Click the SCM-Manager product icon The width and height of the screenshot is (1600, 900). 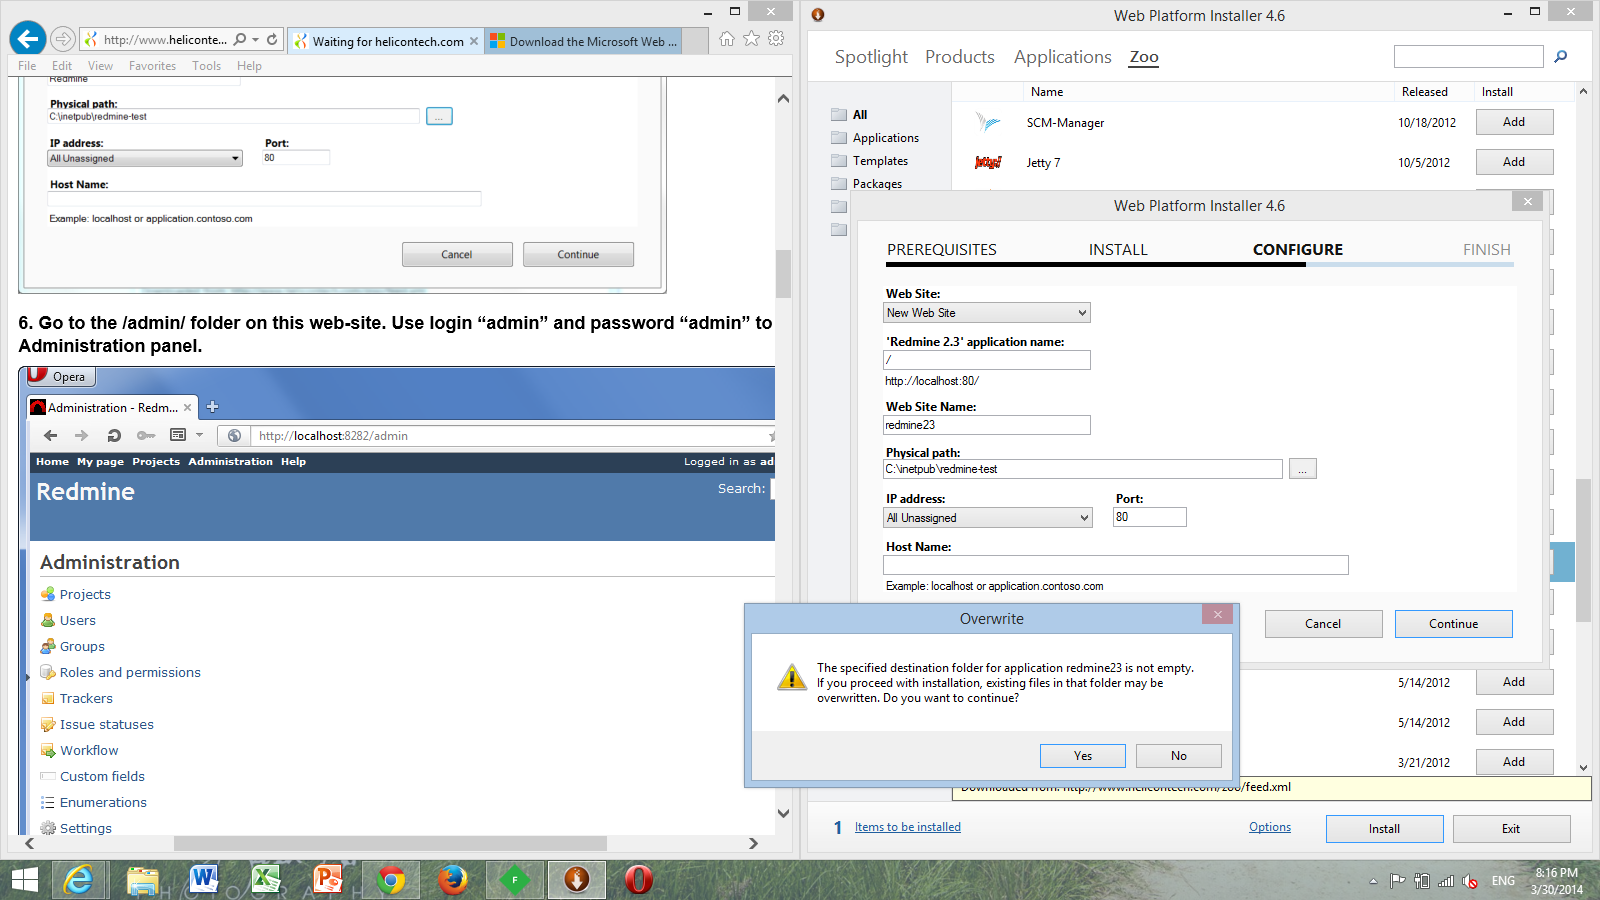point(988,122)
